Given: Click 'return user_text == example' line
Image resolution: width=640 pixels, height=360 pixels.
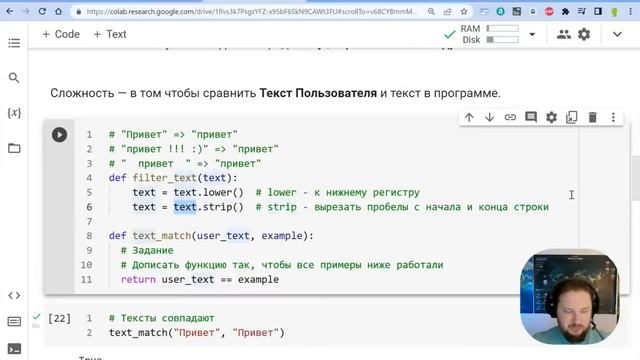Looking at the screenshot, I should click(200, 280).
